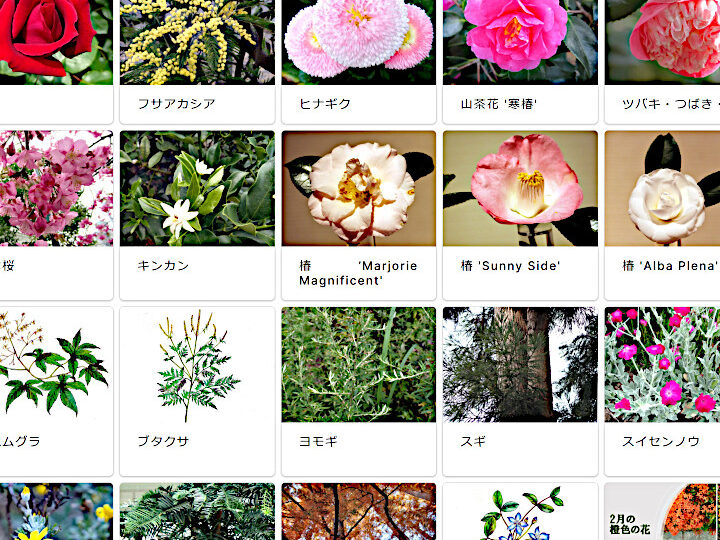
Task: Click the ツバキ・つばき caption
Action: tap(671, 104)
